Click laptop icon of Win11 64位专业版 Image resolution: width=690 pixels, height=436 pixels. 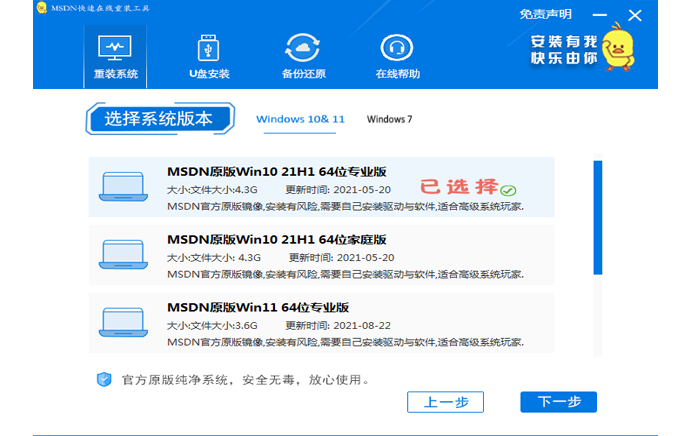point(123,322)
